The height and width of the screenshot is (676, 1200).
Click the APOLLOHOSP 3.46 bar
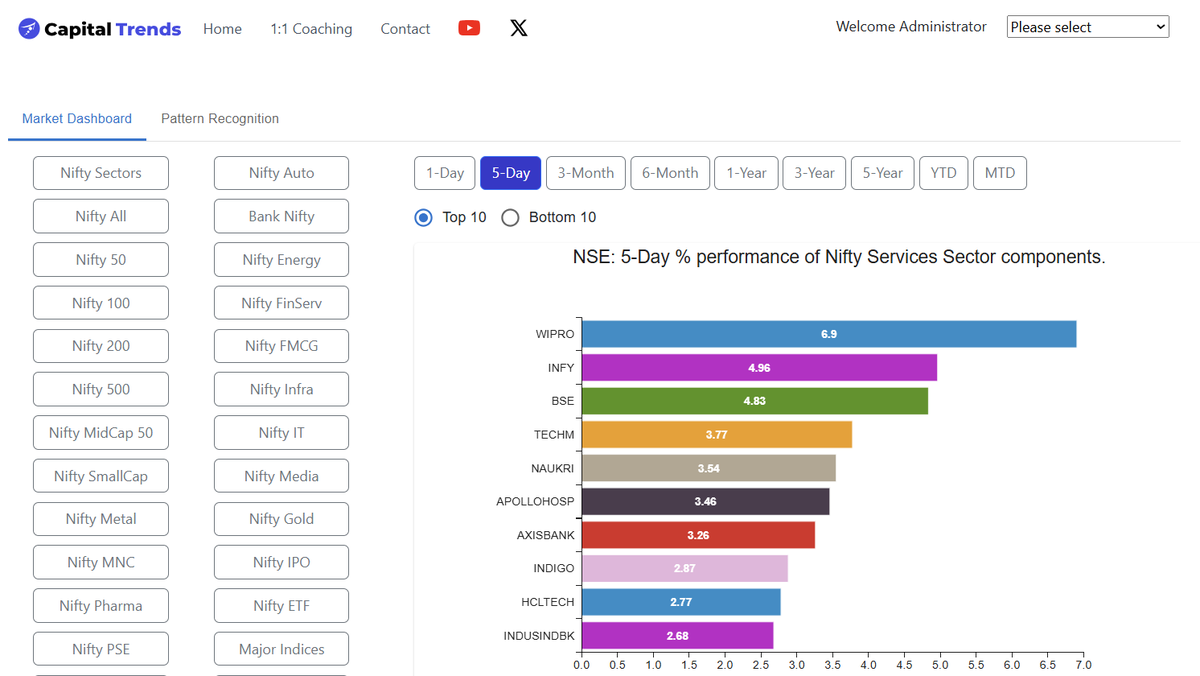[x=706, y=502]
